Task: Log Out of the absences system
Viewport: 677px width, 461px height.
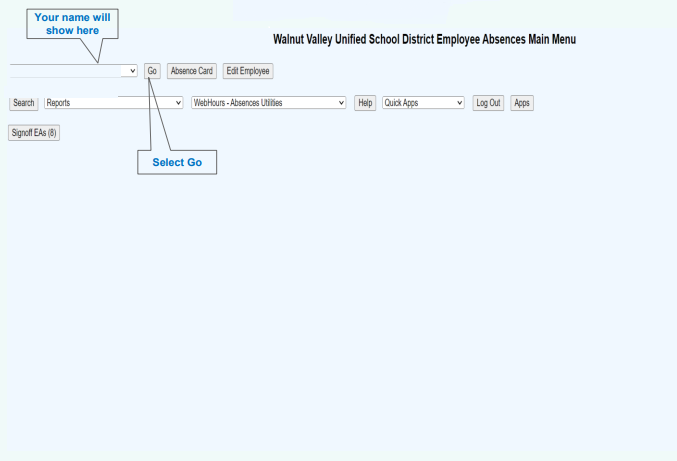Action: tap(488, 103)
